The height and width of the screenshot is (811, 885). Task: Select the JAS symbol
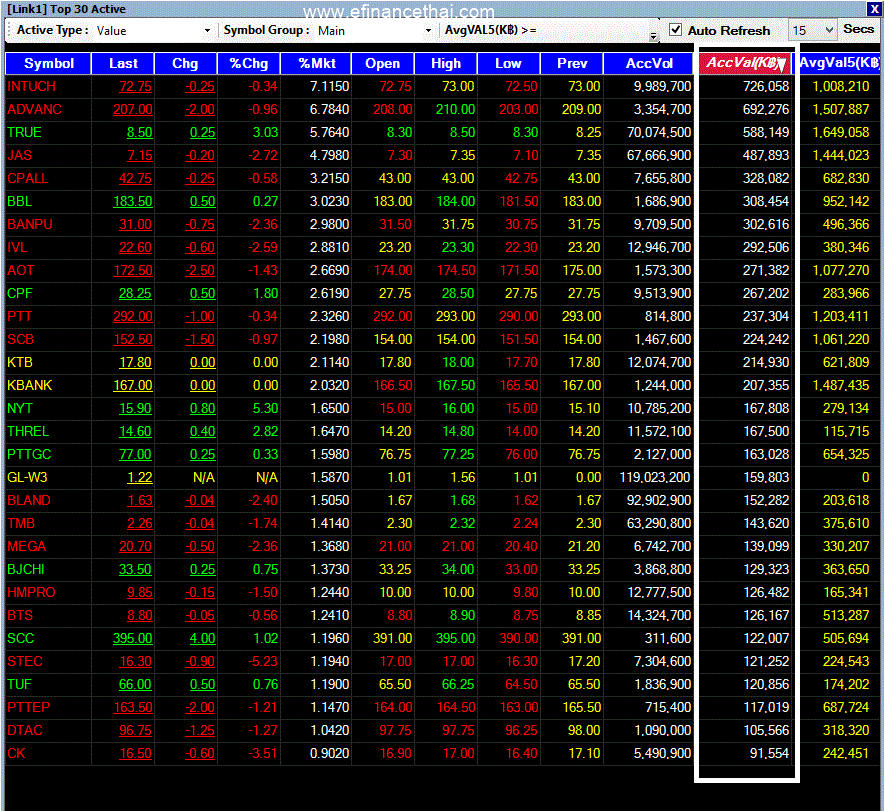(x=20, y=155)
